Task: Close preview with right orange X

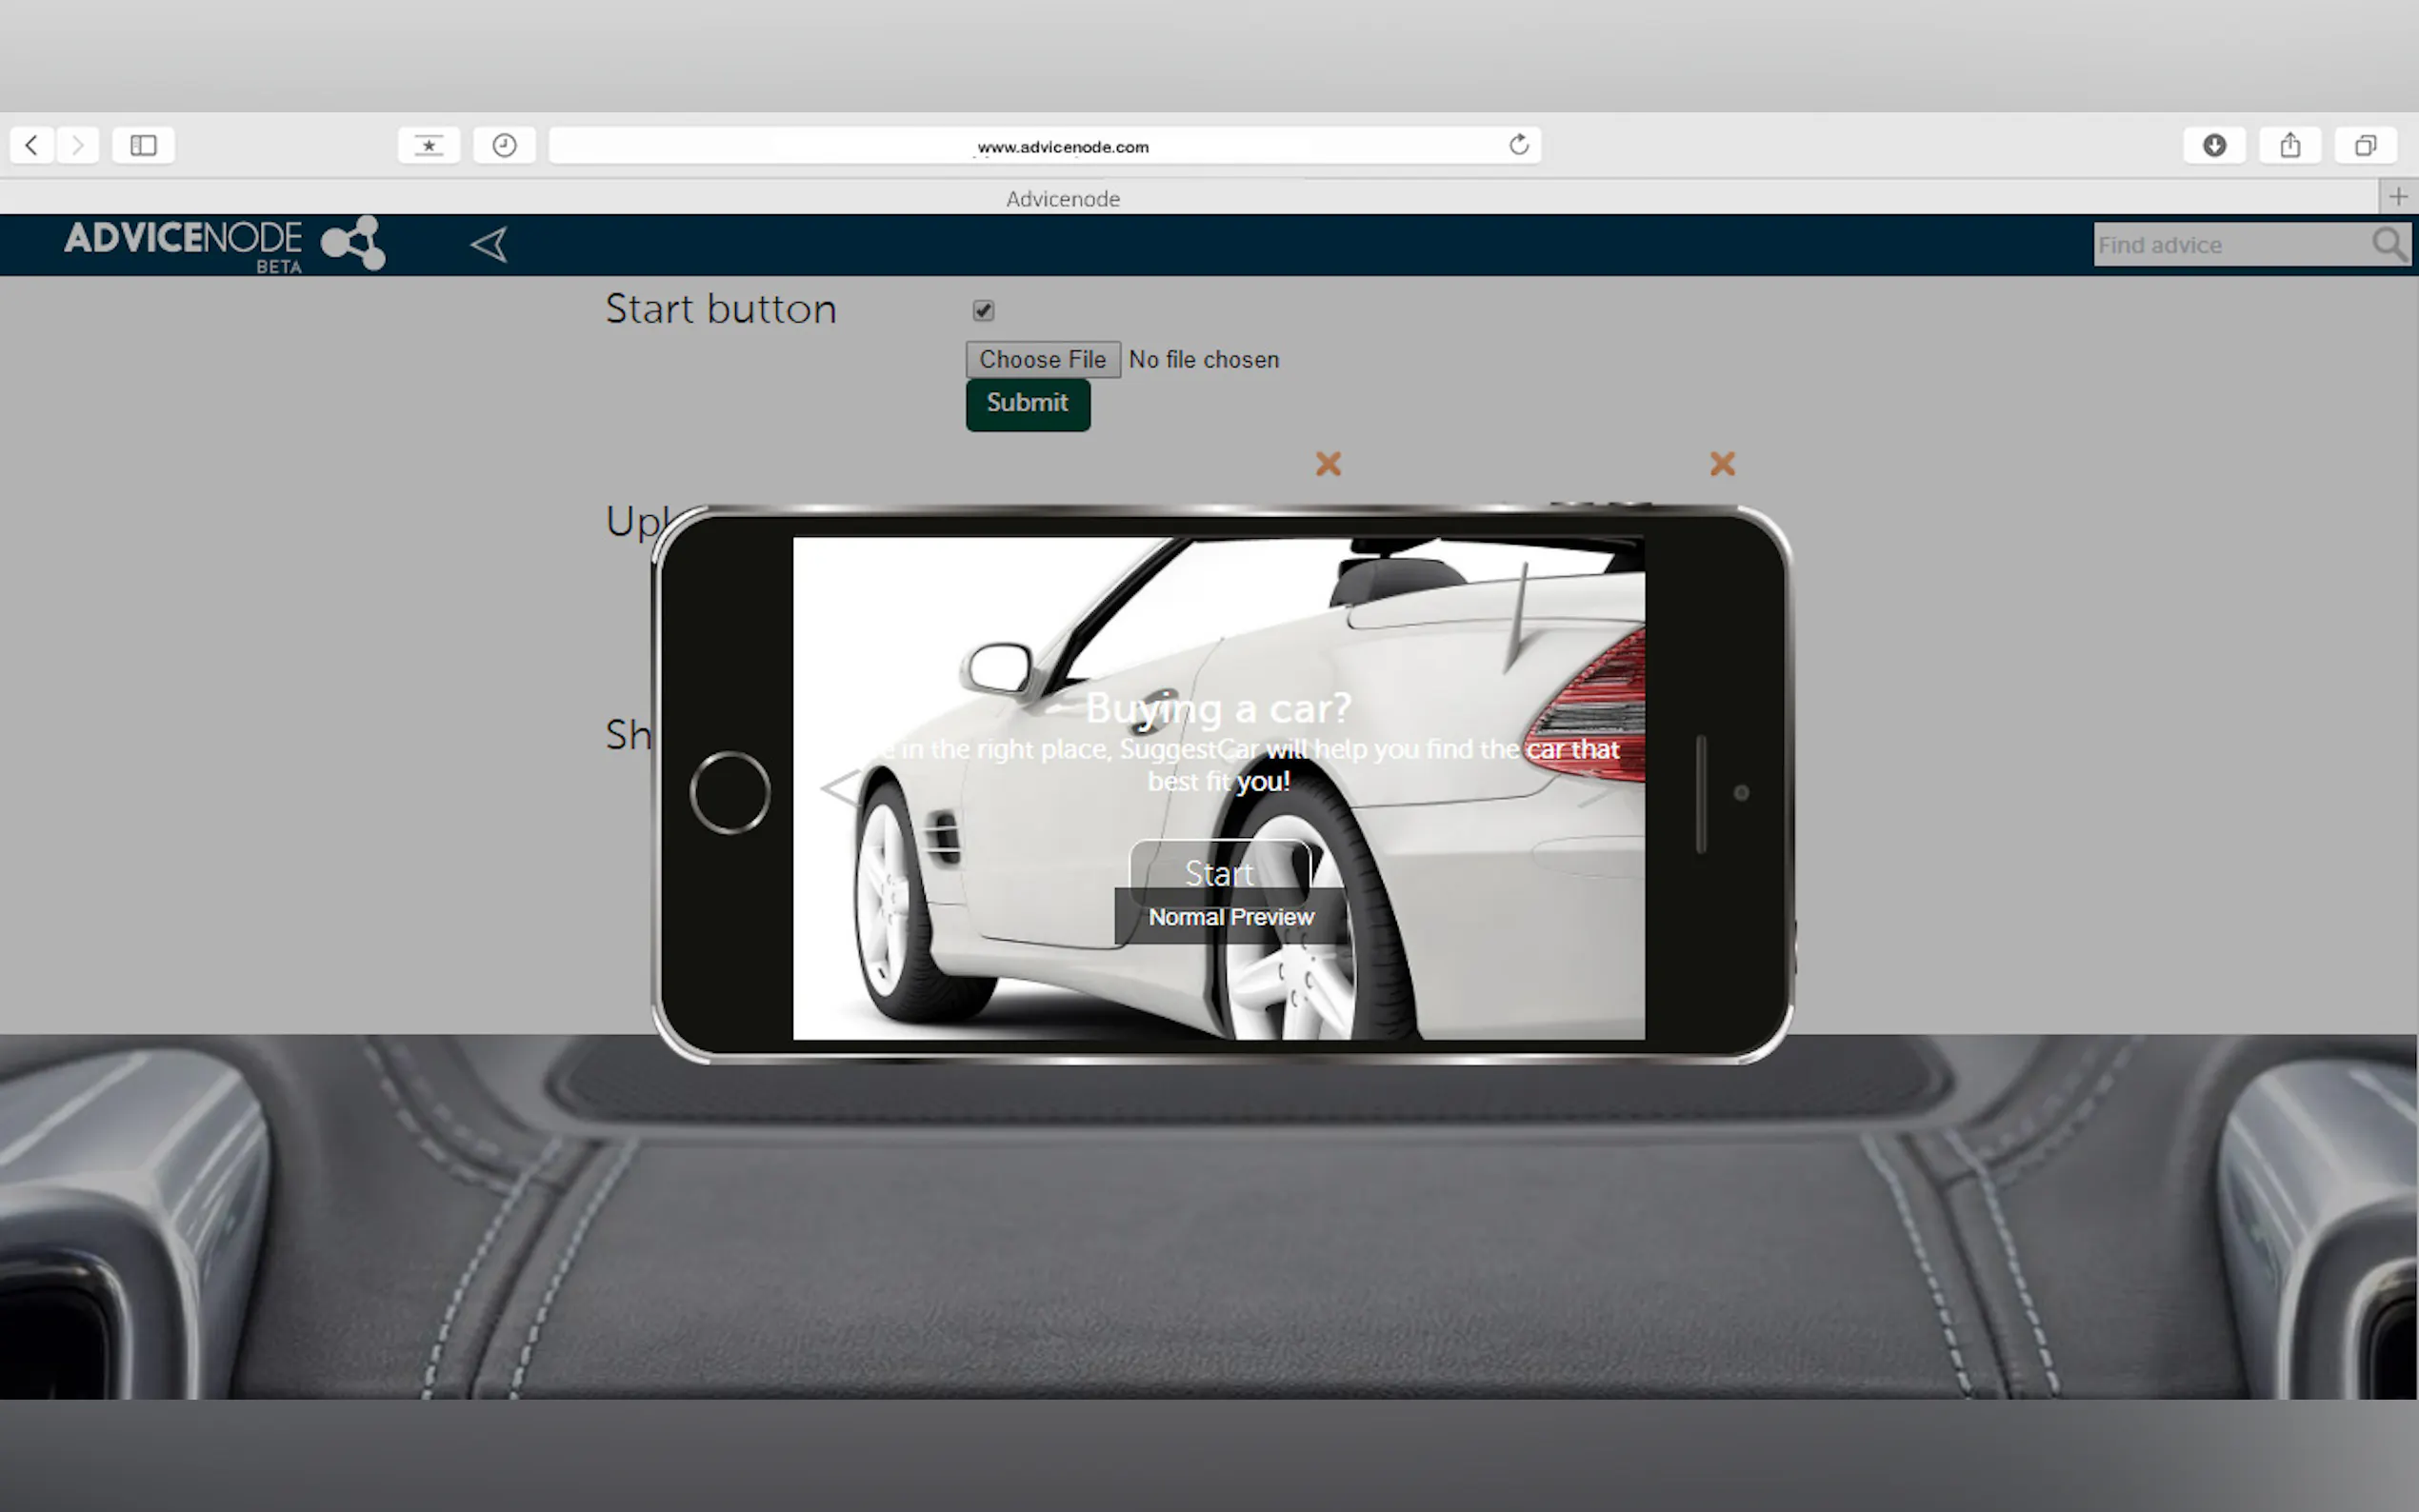Action: click(1721, 463)
